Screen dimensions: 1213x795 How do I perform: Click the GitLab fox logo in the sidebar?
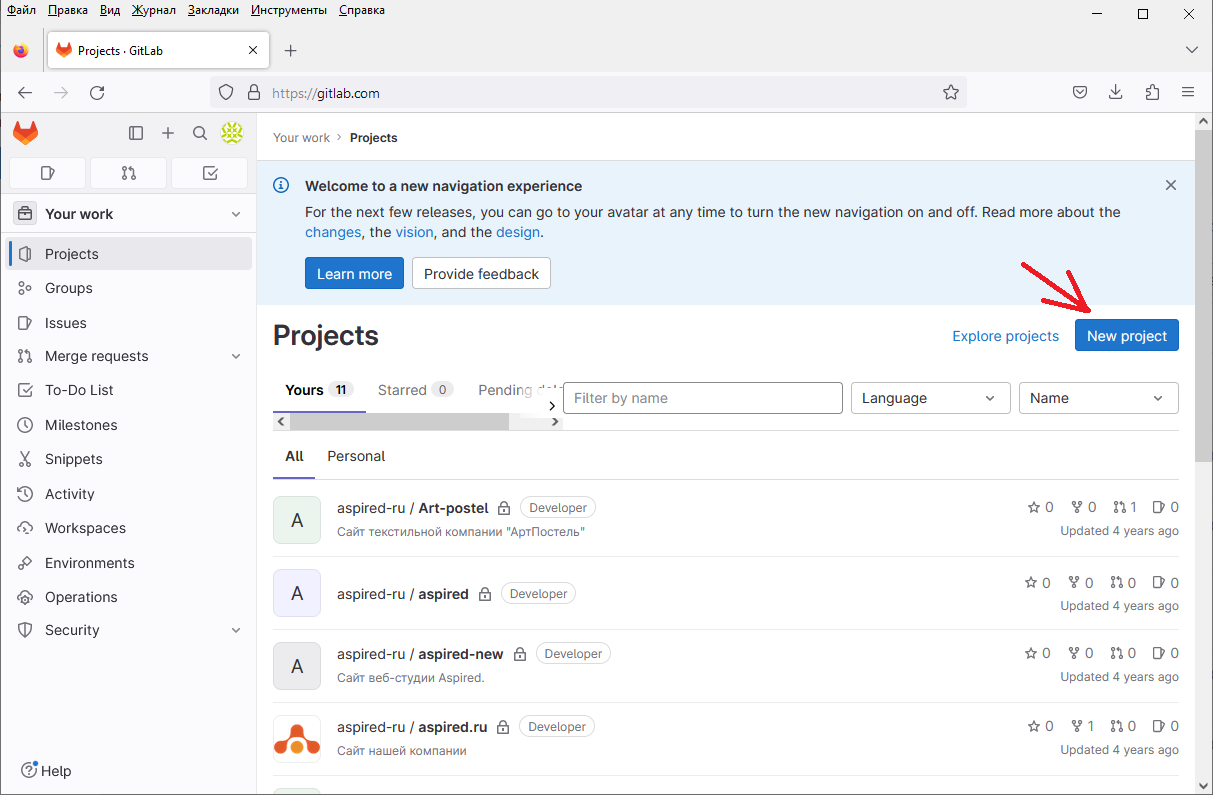pyautogui.click(x=25, y=133)
